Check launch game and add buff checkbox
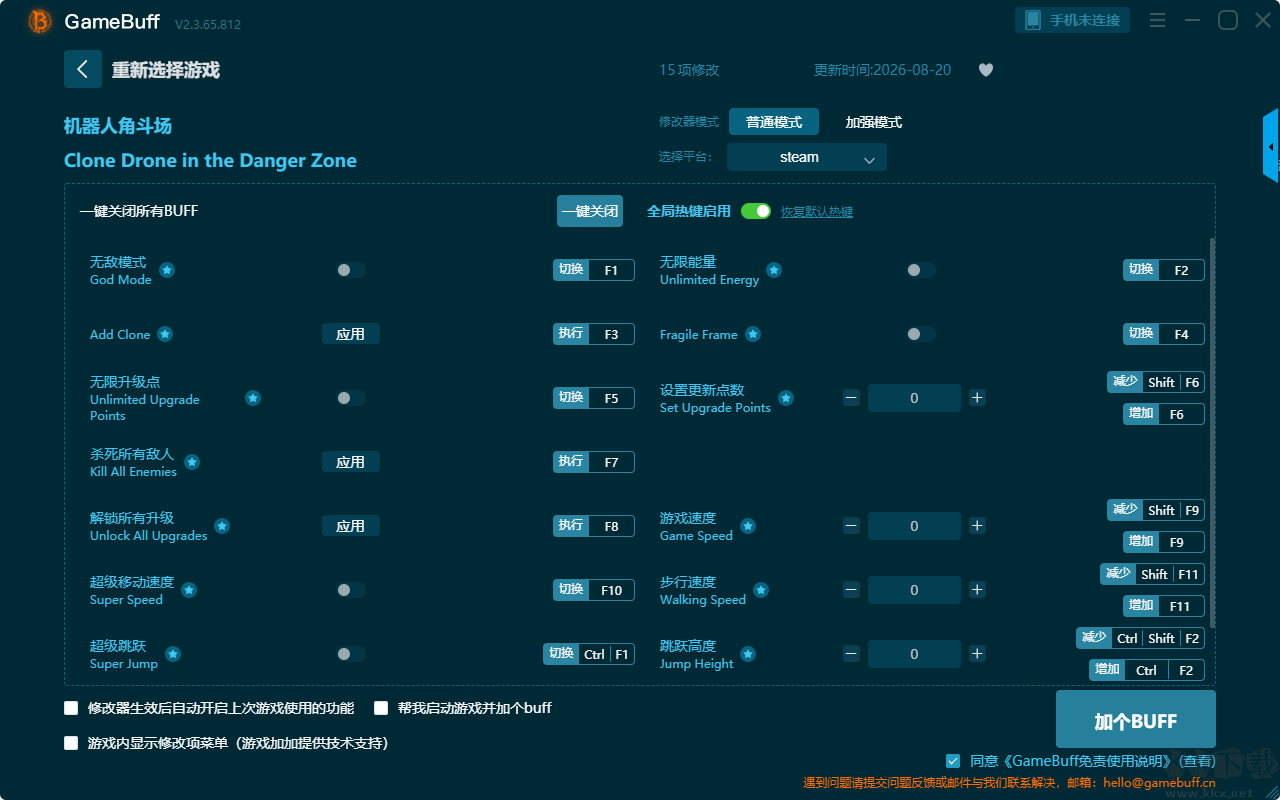 point(381,708)
